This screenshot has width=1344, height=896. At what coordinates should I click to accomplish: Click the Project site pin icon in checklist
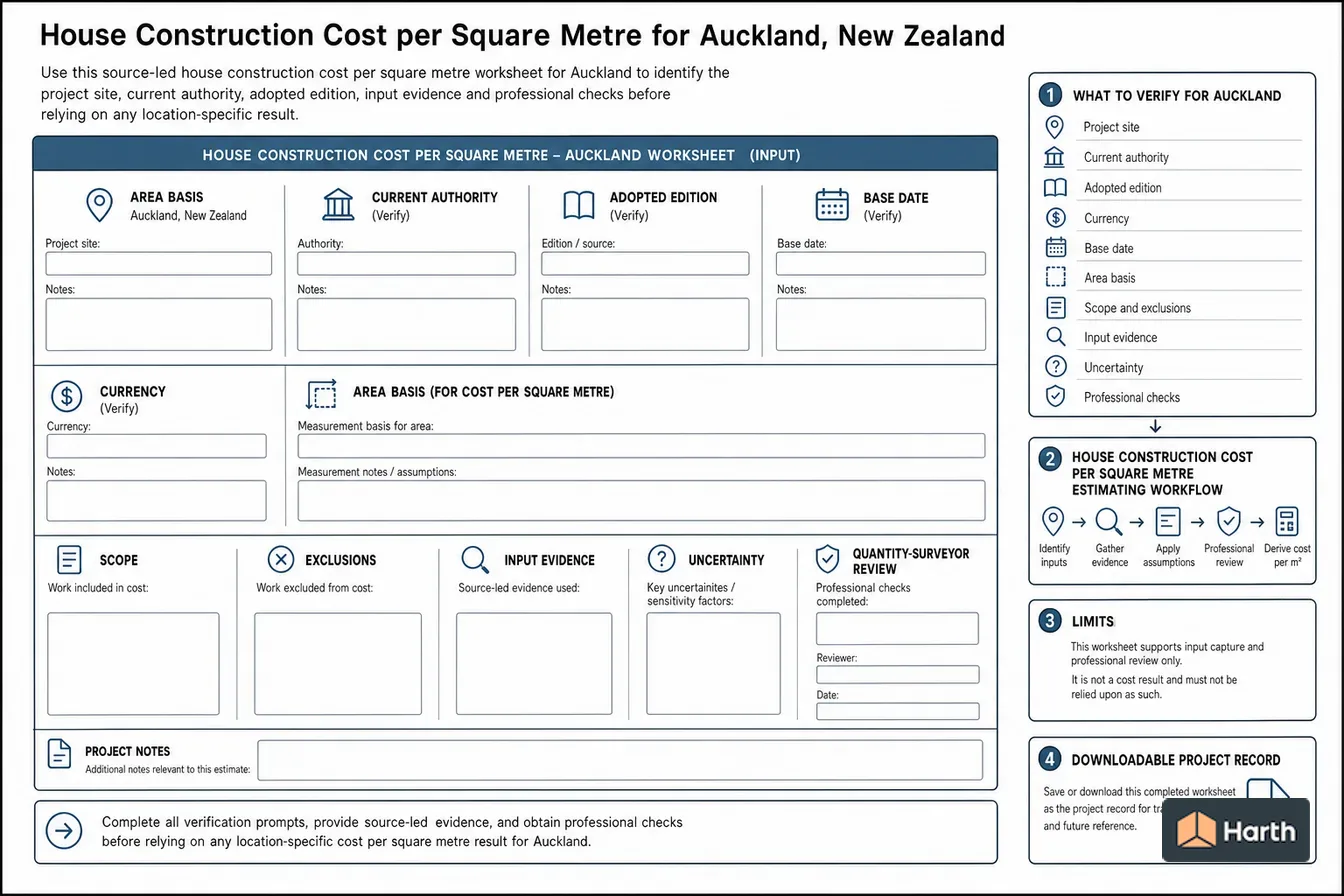(1054, 127)
